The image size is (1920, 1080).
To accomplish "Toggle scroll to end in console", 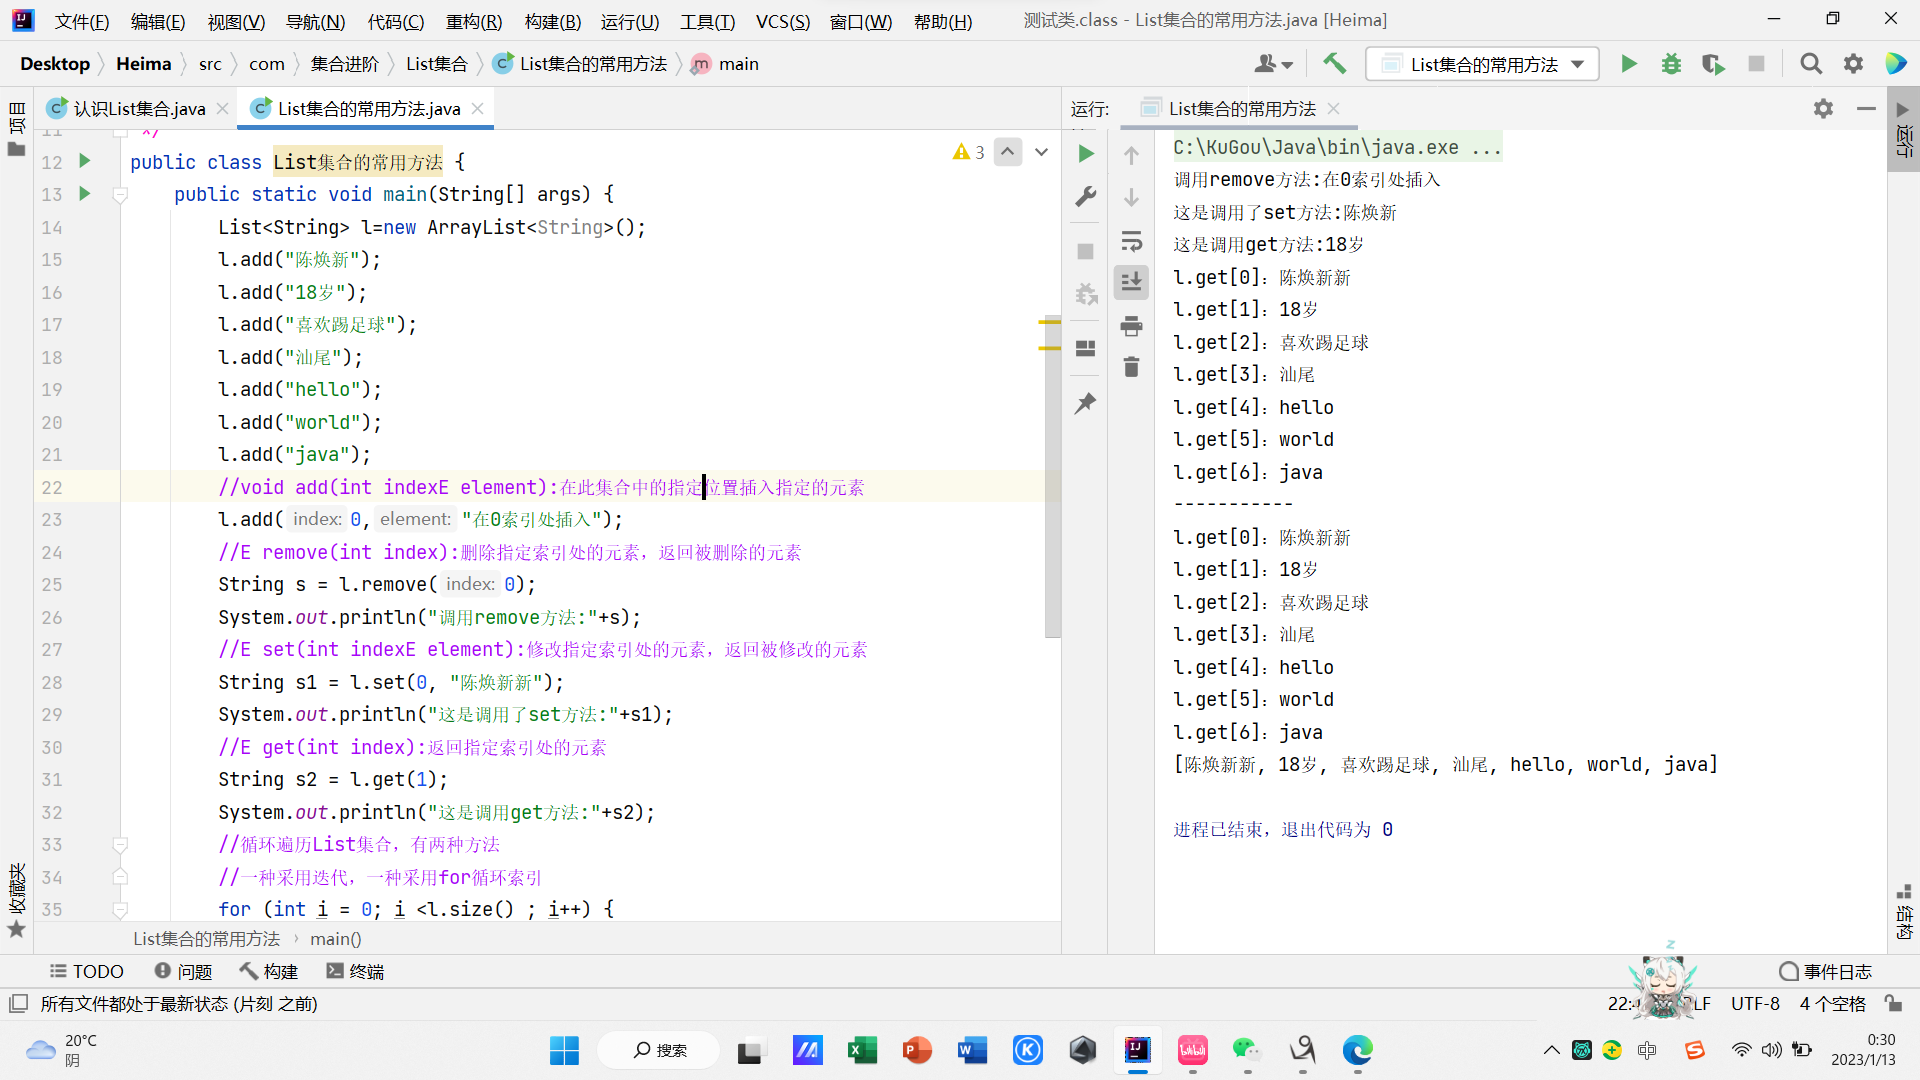I will click(x=1131, y=282).
